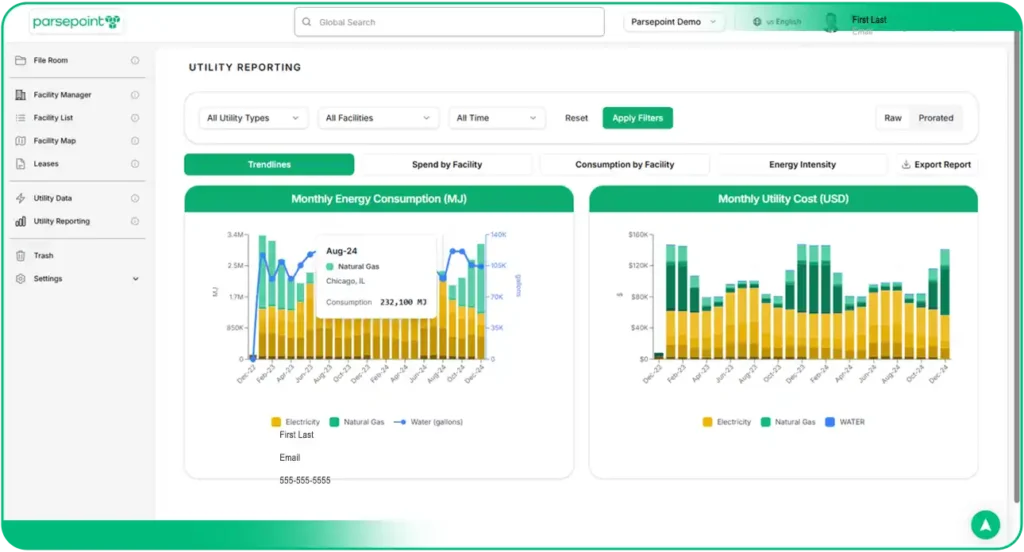This screenshot has height=552, width=1024.
Task: Click the Parsepoint logo
Action: [75, 21]
